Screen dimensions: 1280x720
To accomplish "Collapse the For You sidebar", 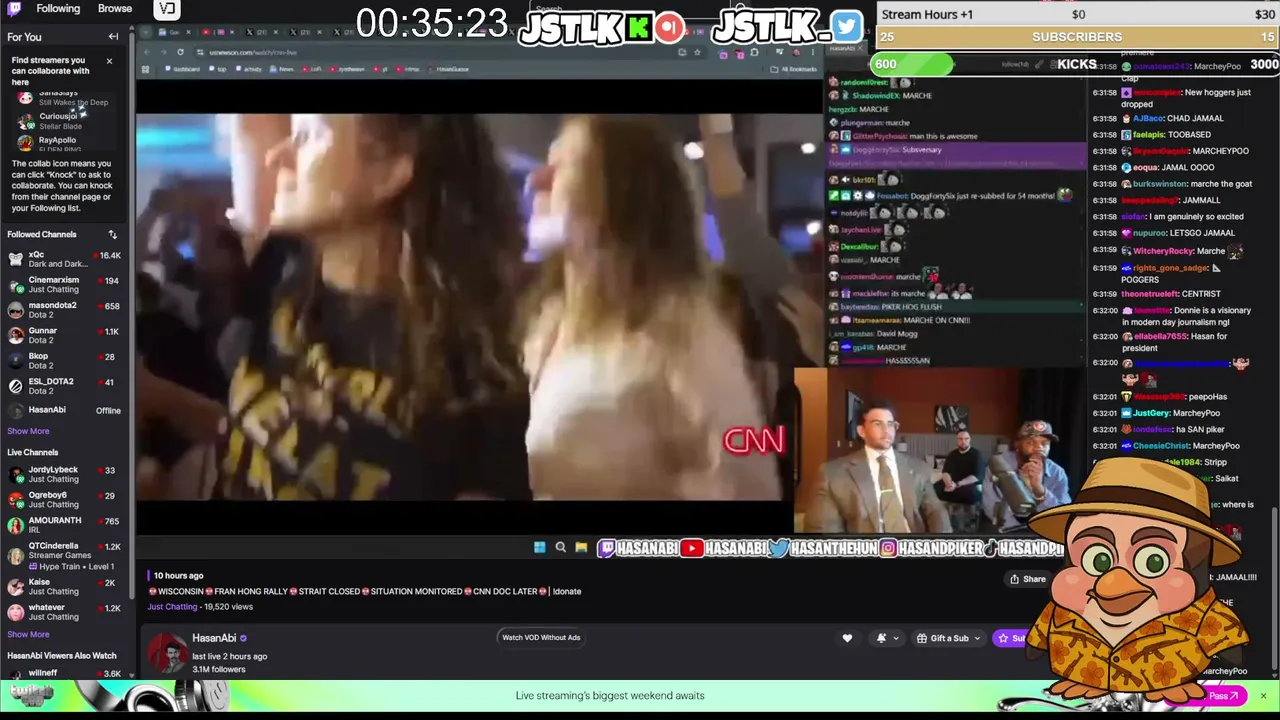I will coord(113,37).
